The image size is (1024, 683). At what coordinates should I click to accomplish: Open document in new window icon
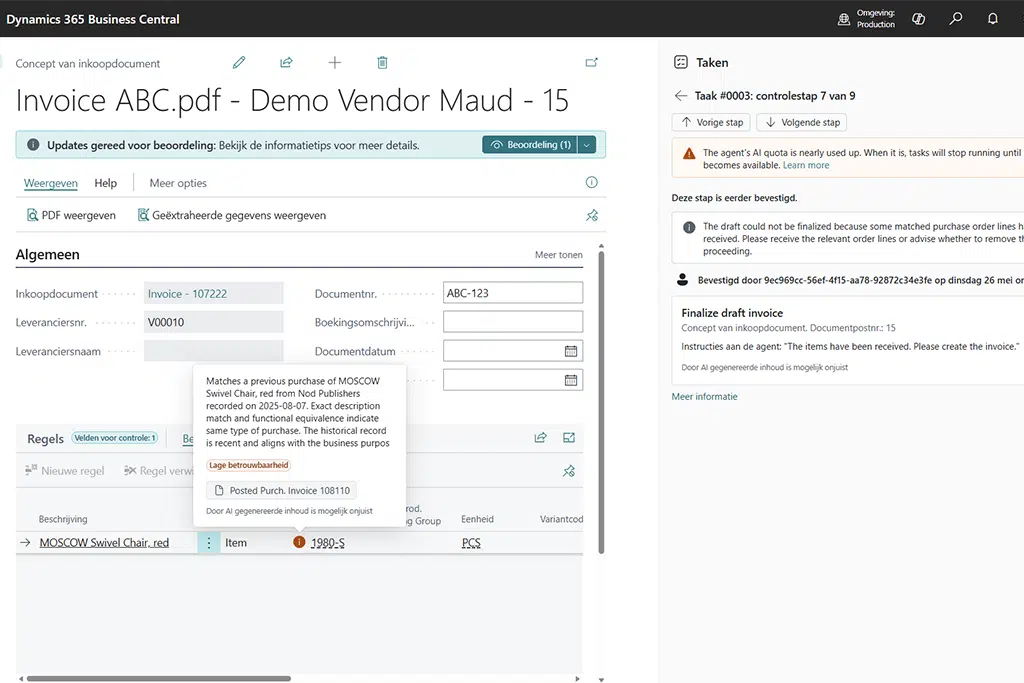coord(592,63)
